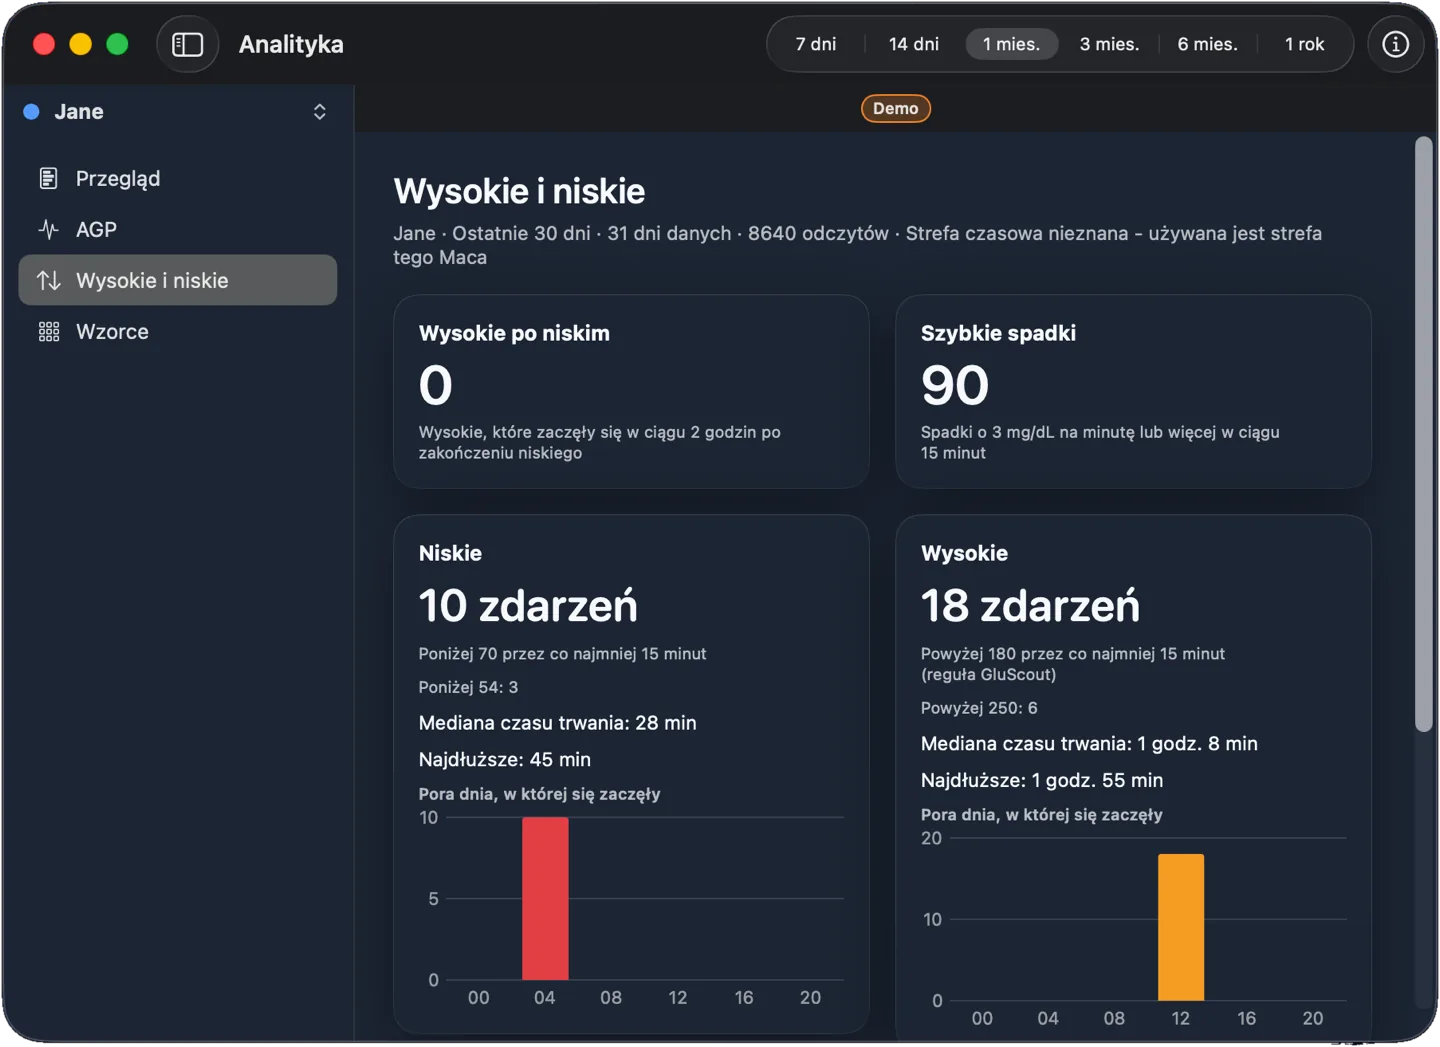Image resolution: width=1440 pixels, height=1047 pixels.
Task: Open Przegląd in the sidebar
Action: pos(178,178)
